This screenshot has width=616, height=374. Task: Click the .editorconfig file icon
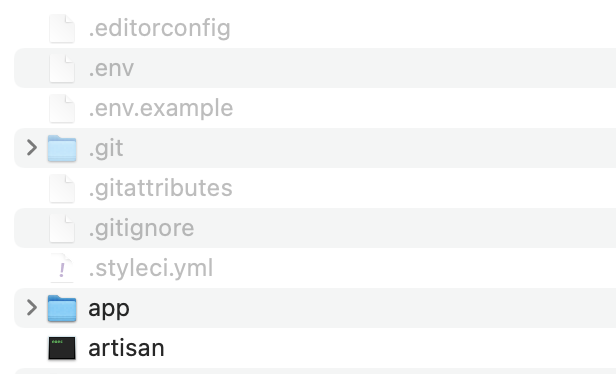coord(62,28)
